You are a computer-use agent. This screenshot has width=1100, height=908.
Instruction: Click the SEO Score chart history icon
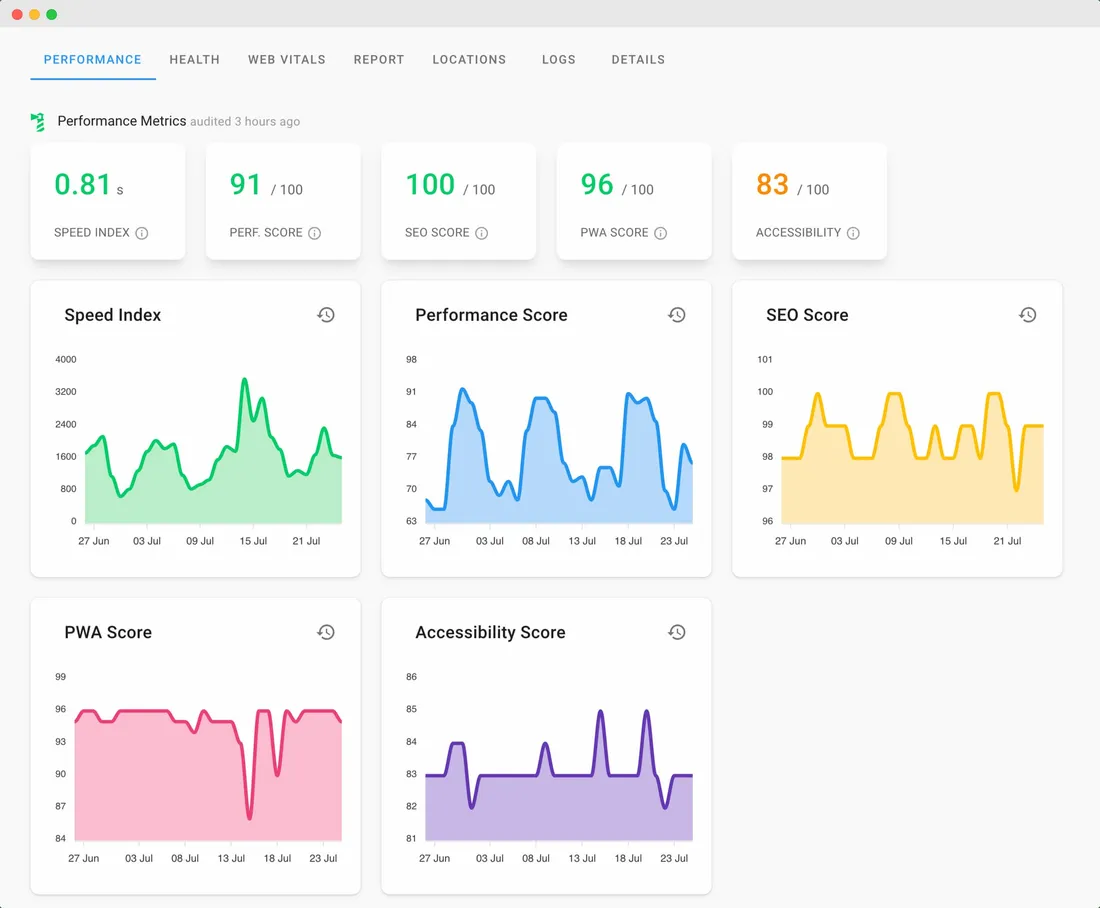point(1028,315)
